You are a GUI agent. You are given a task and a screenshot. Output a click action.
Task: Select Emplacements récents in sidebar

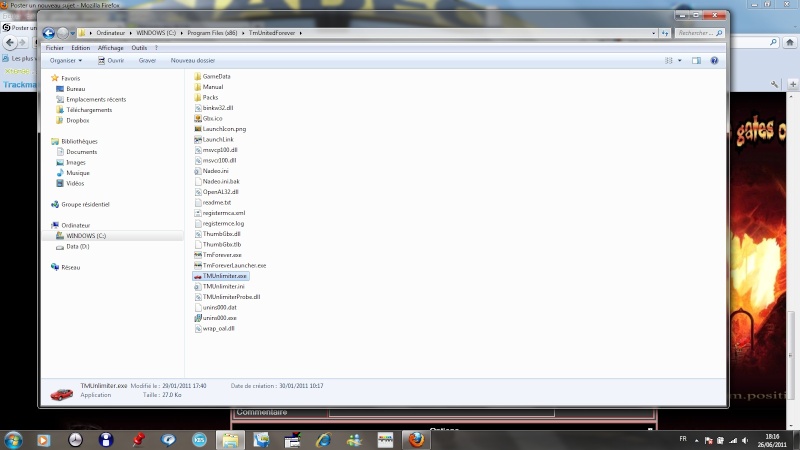pos(96,99)
